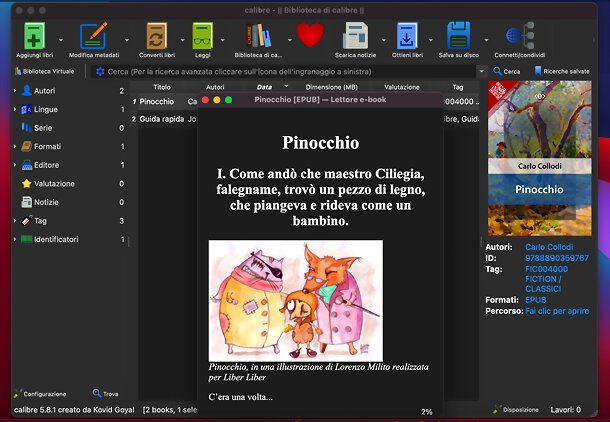This screenshot has height=422, width=610.
Task: Click the Converti libri icon
Action: point(157,36)
